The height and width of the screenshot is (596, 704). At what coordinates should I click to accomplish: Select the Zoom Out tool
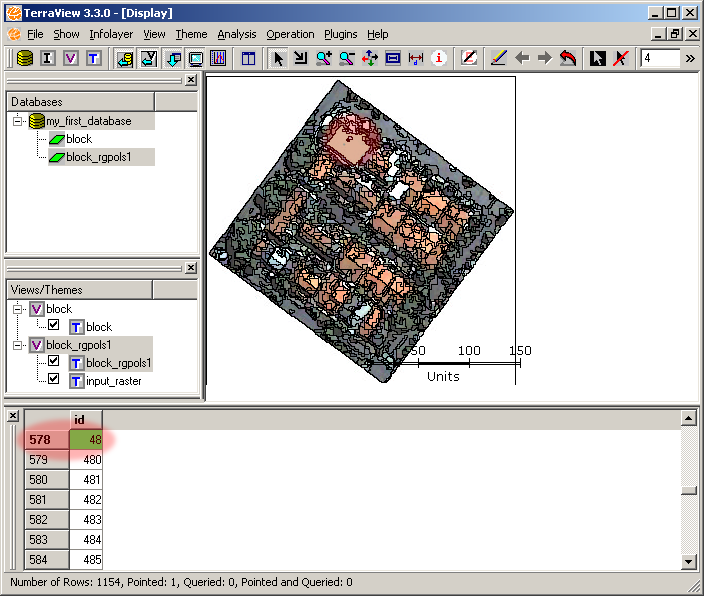[347, 58]
